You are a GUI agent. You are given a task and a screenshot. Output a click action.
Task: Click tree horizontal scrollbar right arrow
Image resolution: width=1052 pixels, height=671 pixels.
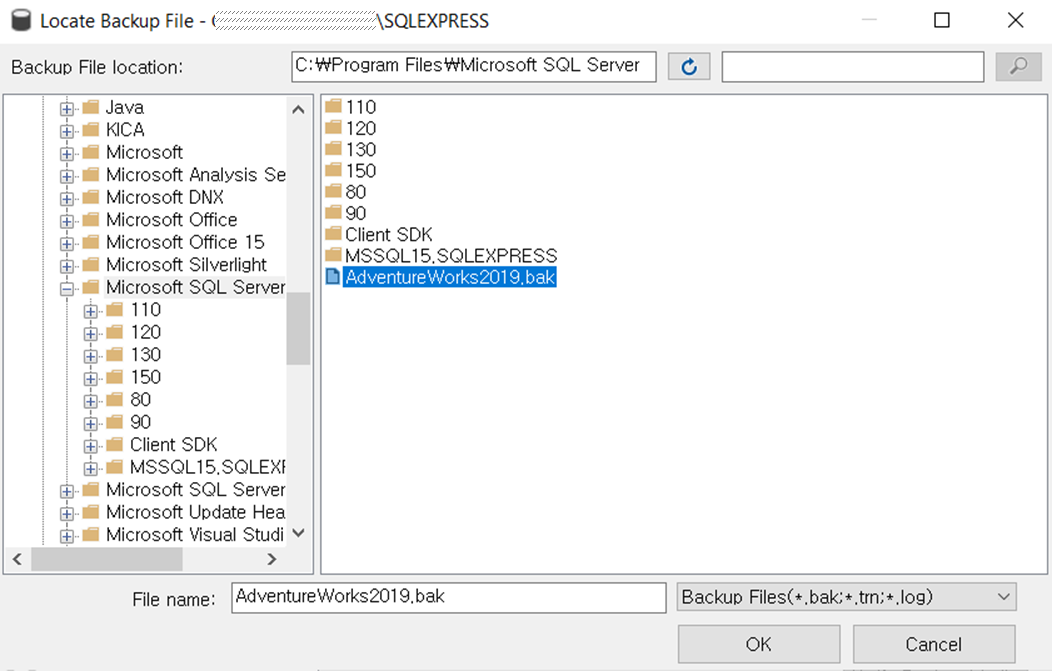(x=272, y=559)
